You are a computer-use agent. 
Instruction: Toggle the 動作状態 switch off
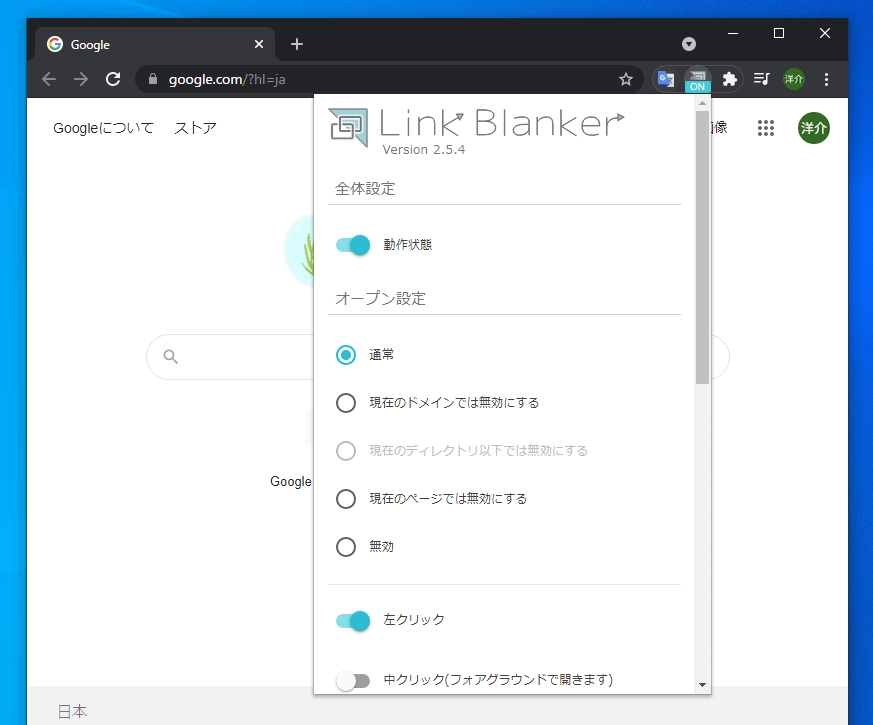[352, 244]
